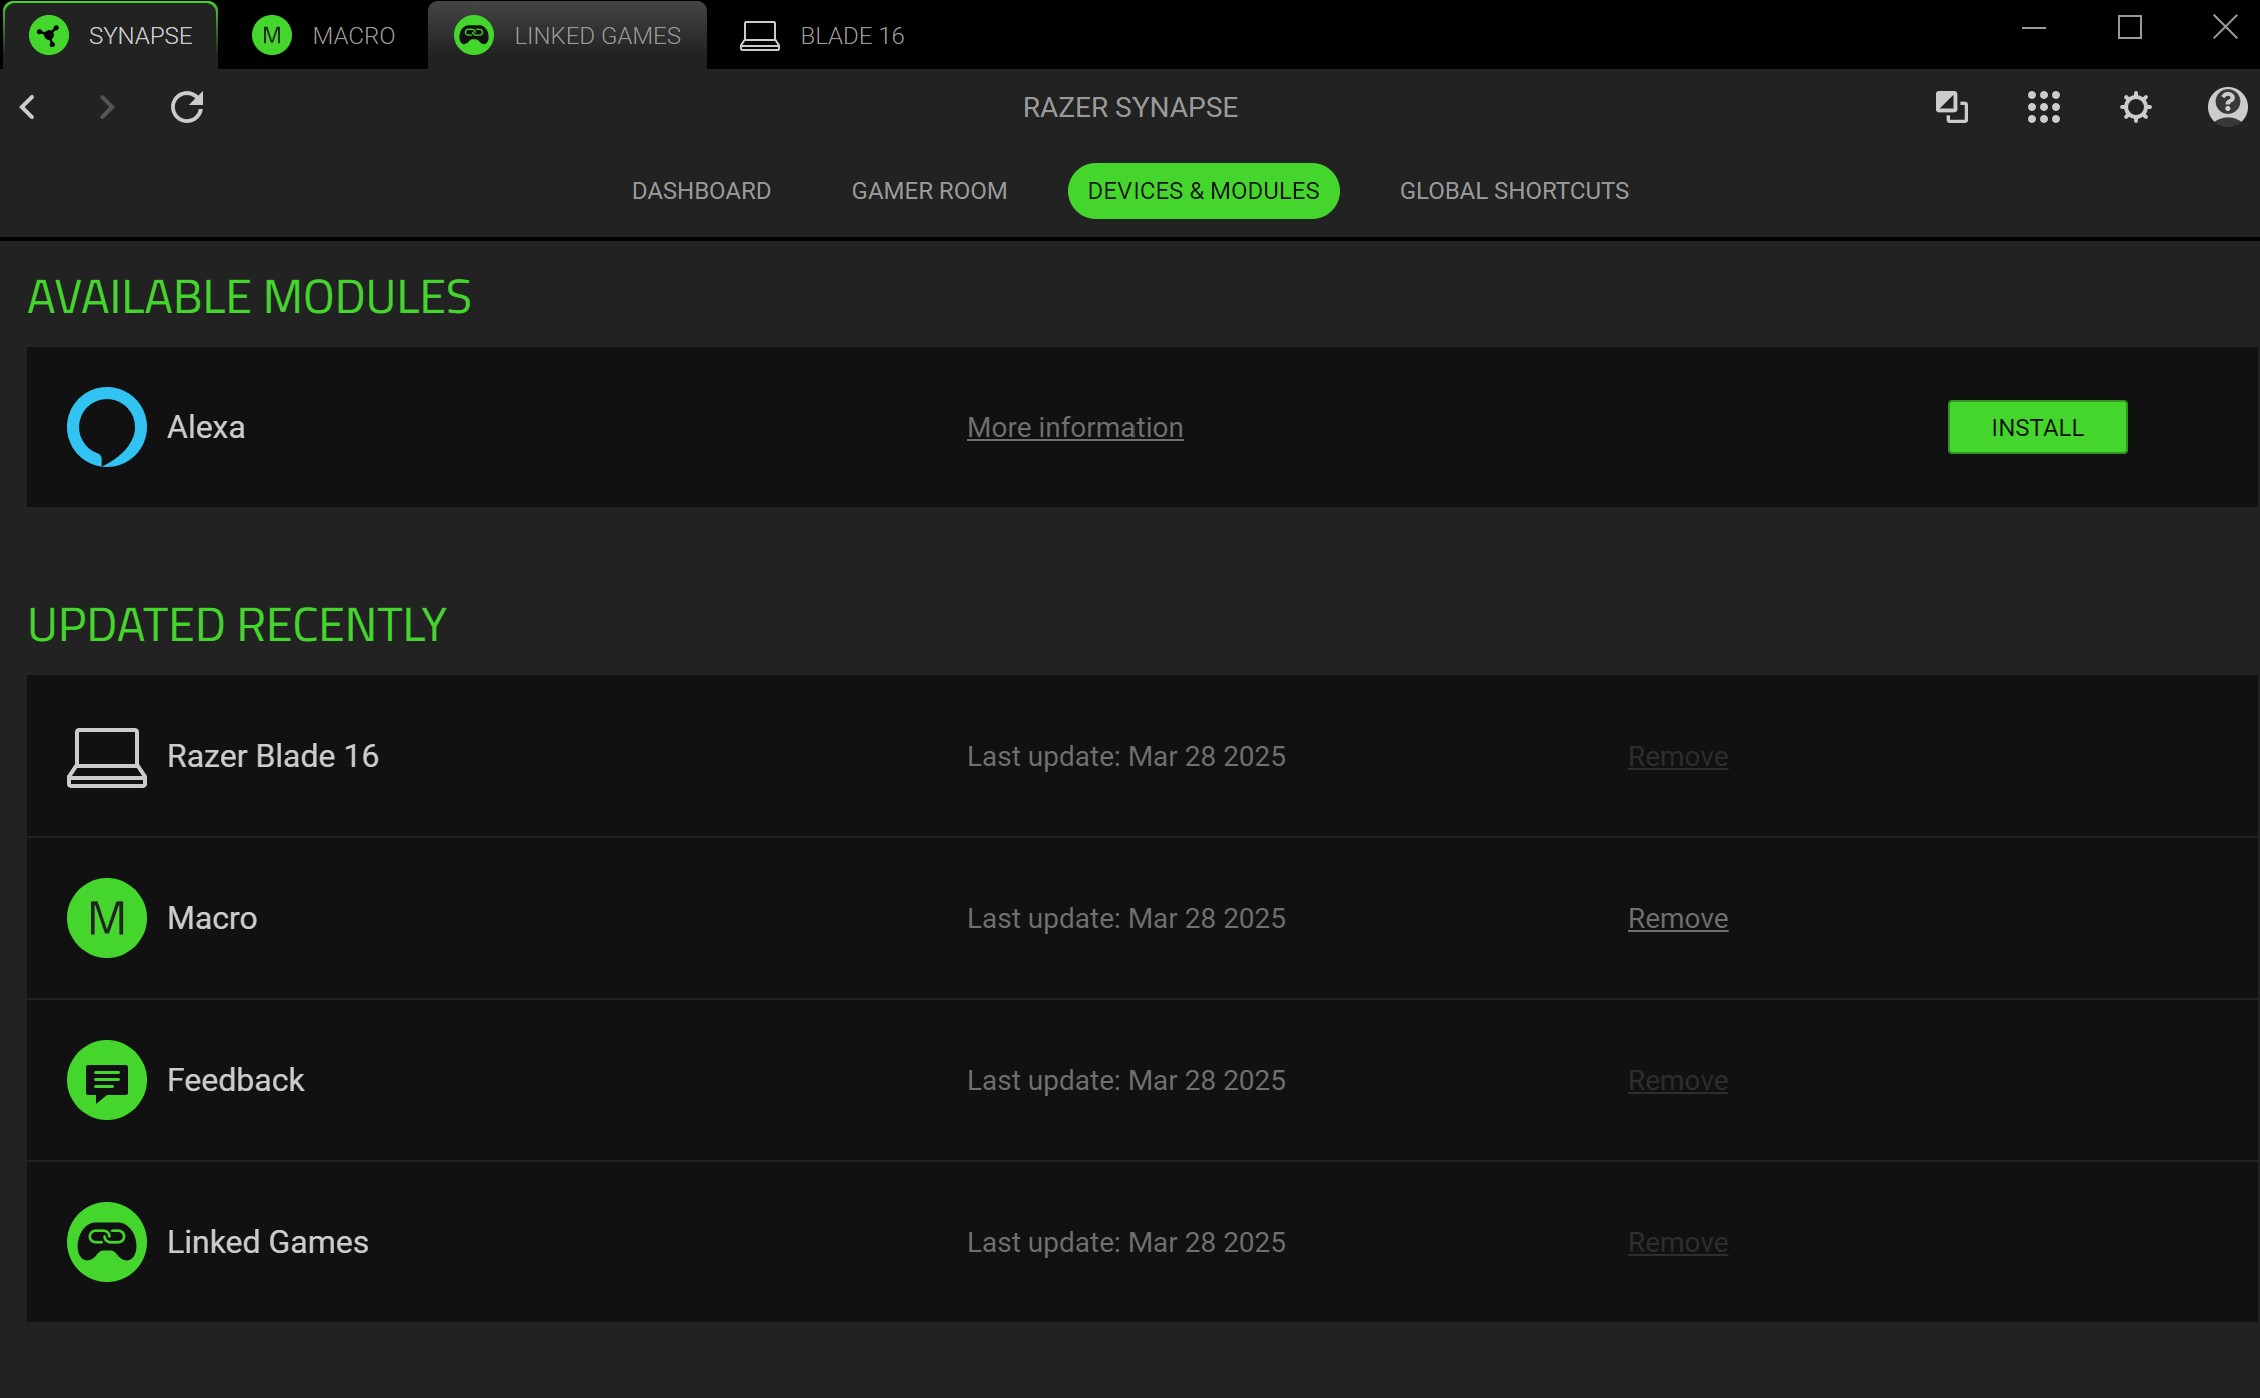The height and width of the screenshot is (1398, 2260).
Task: Click the UPDATED RECENTLY heading
Action: (x=237, y=625)
